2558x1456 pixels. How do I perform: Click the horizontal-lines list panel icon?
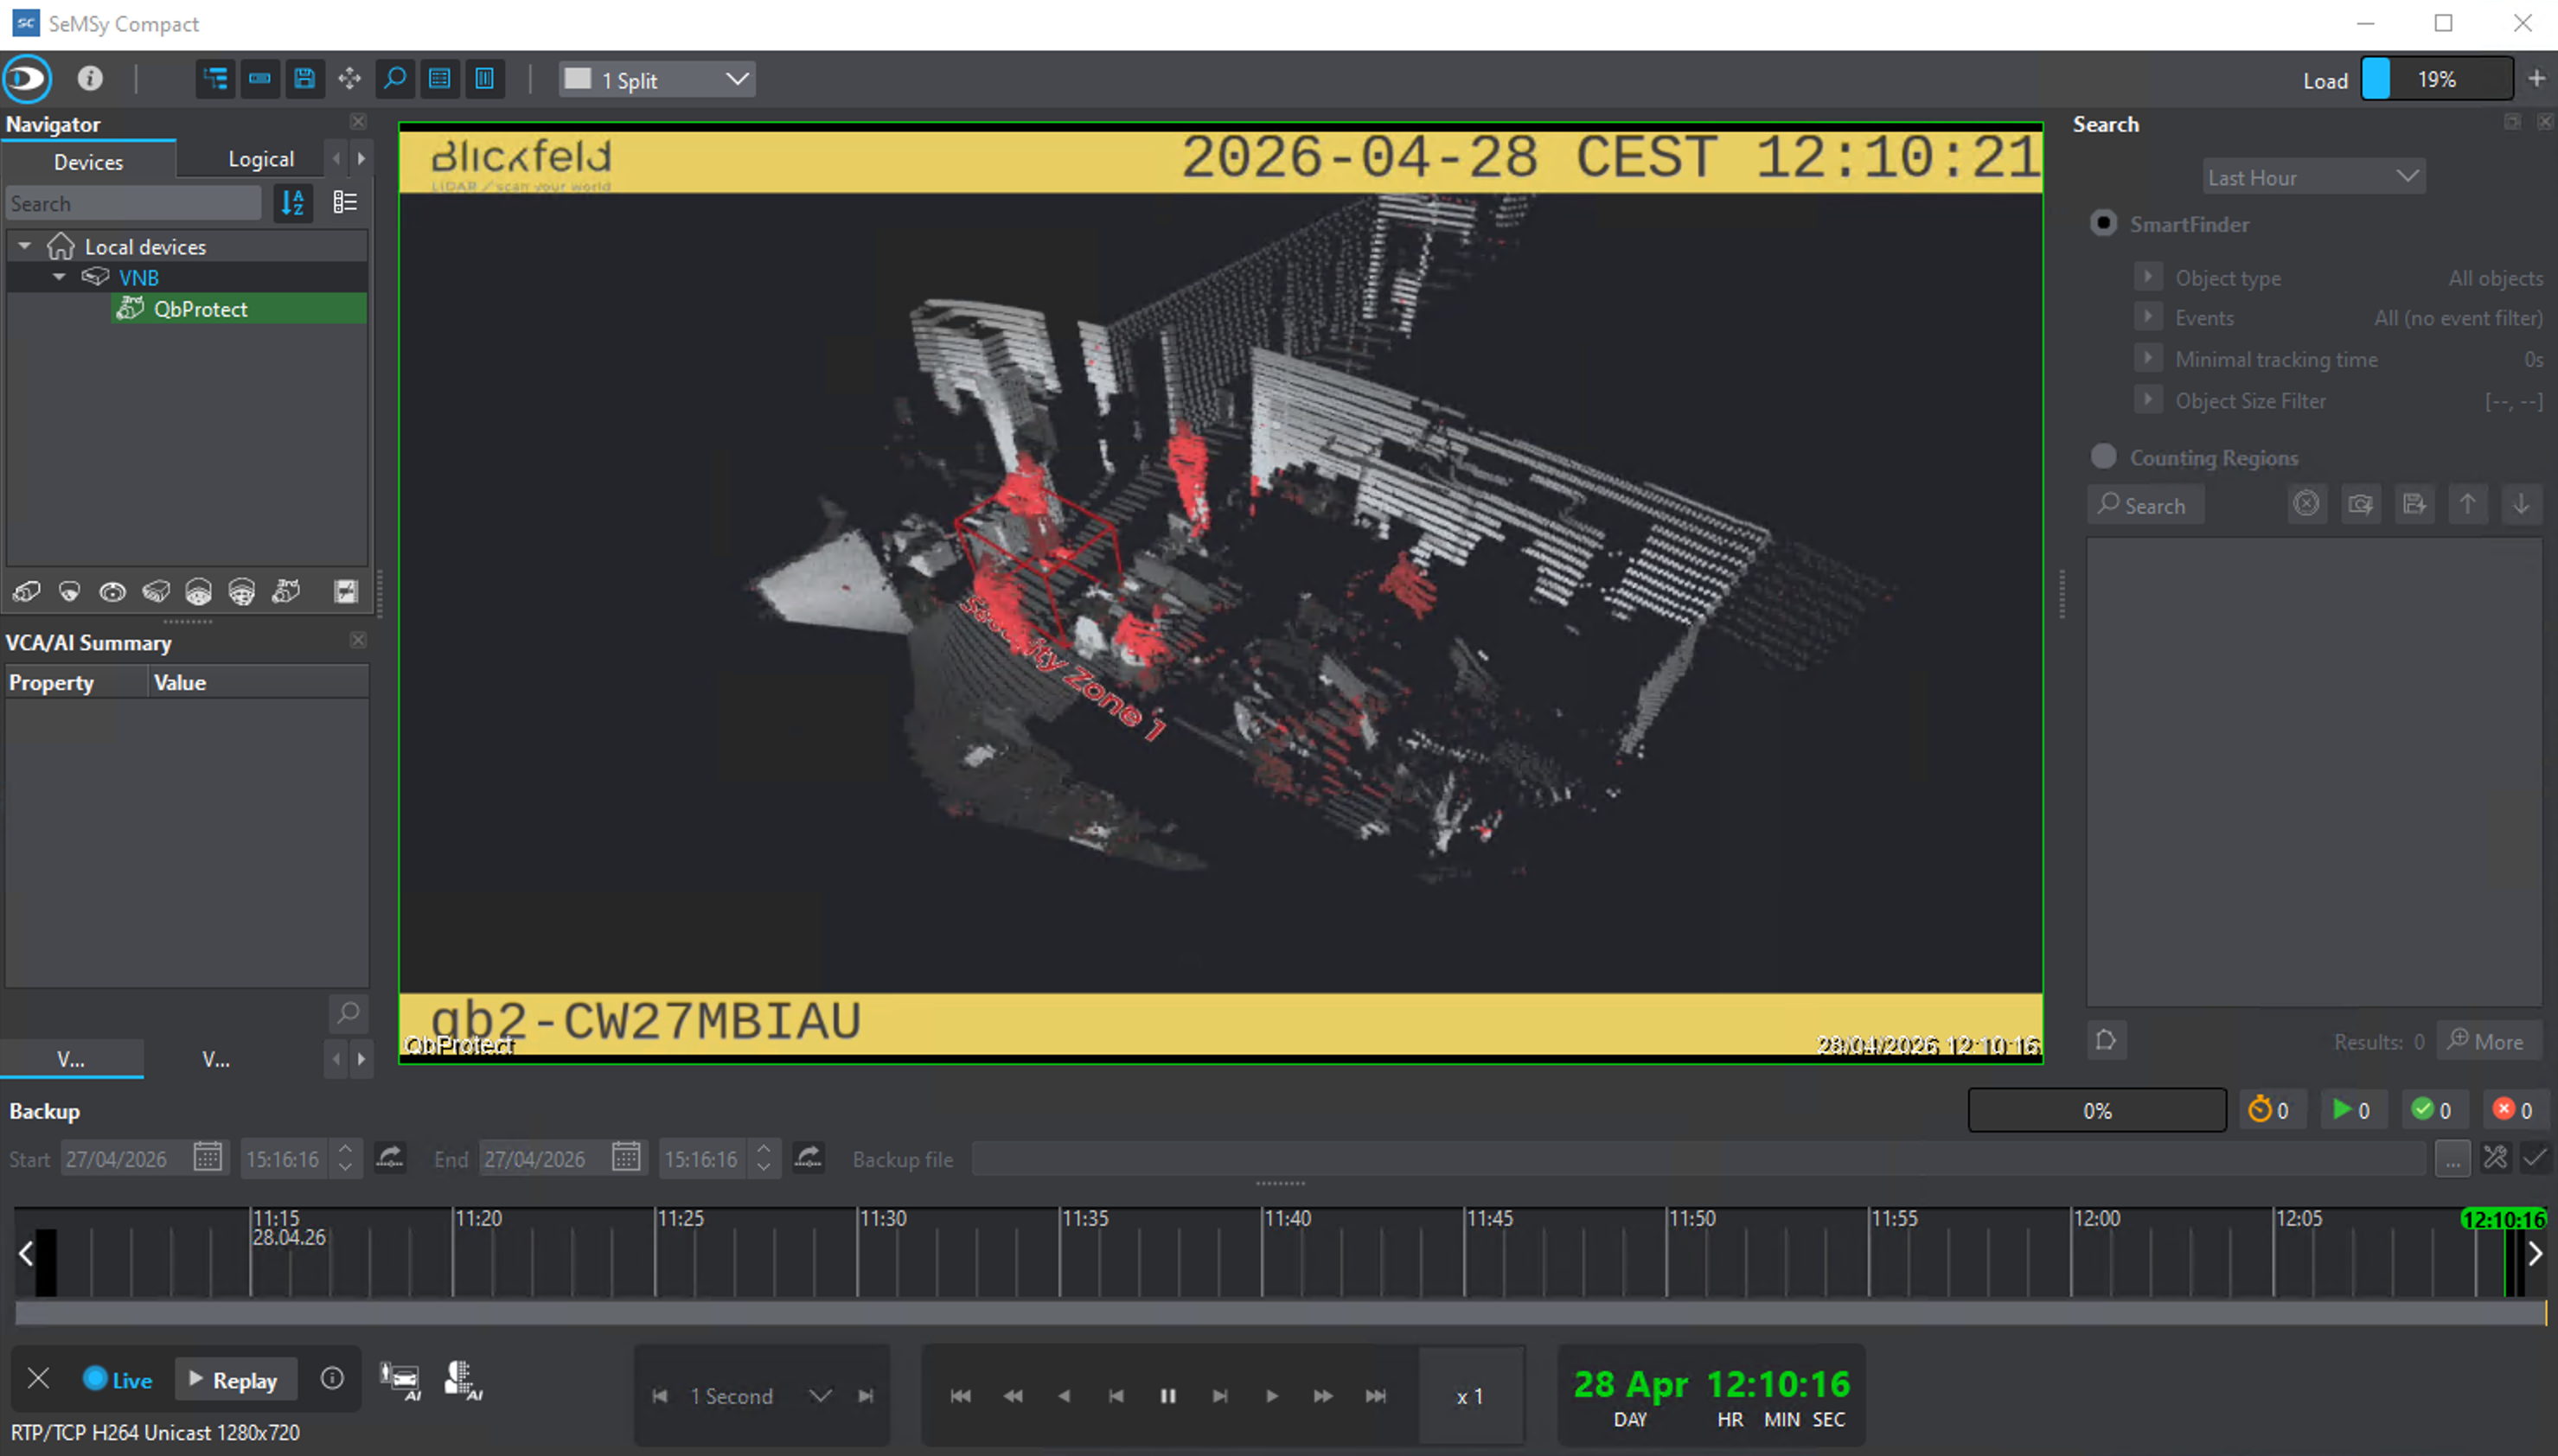[439, 79]
